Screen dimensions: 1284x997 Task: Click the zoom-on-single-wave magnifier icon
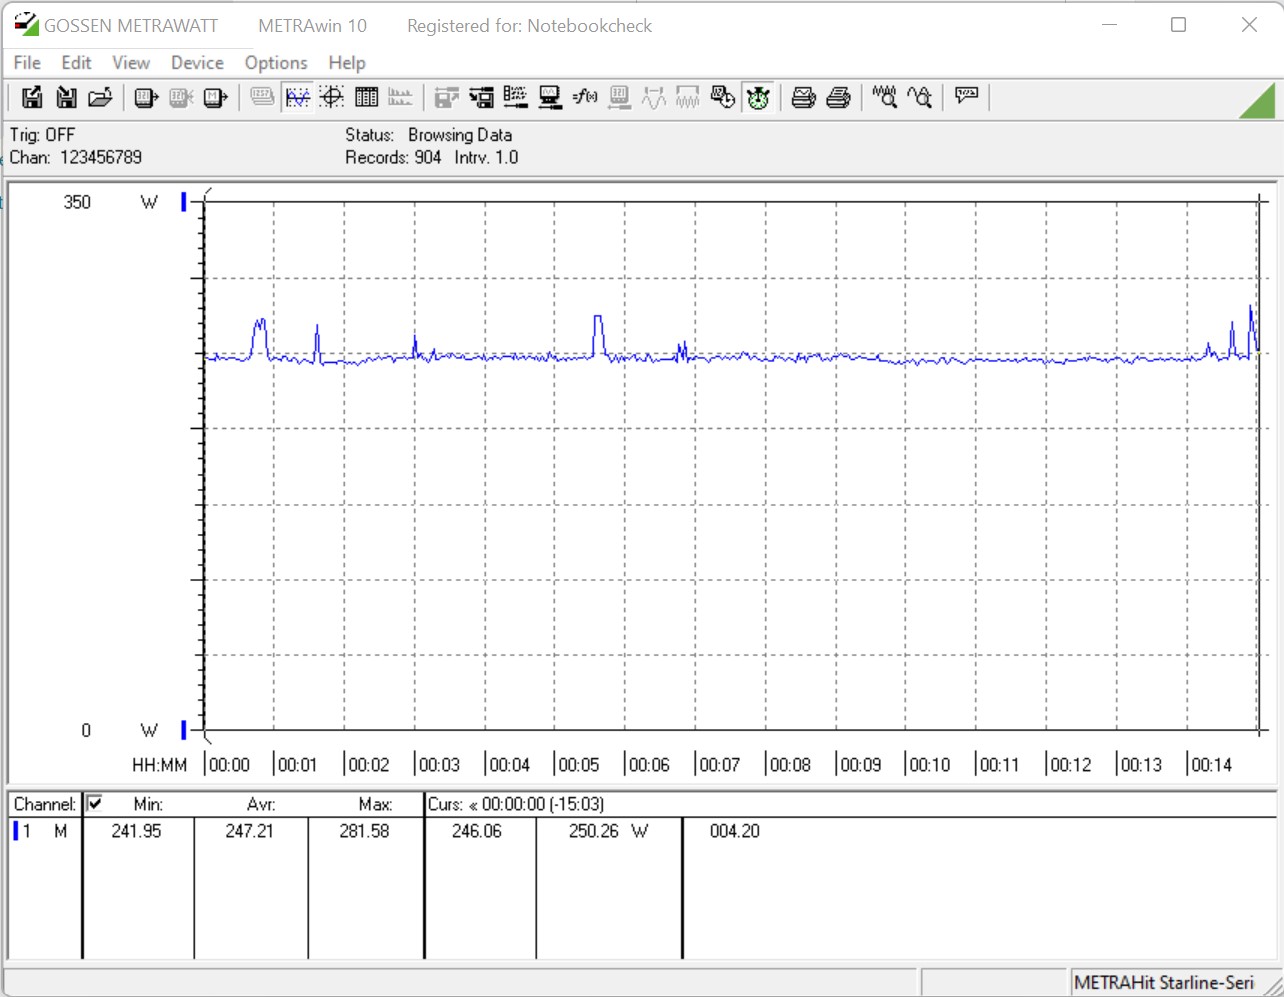pyautogui.click(x=919, y=97)
